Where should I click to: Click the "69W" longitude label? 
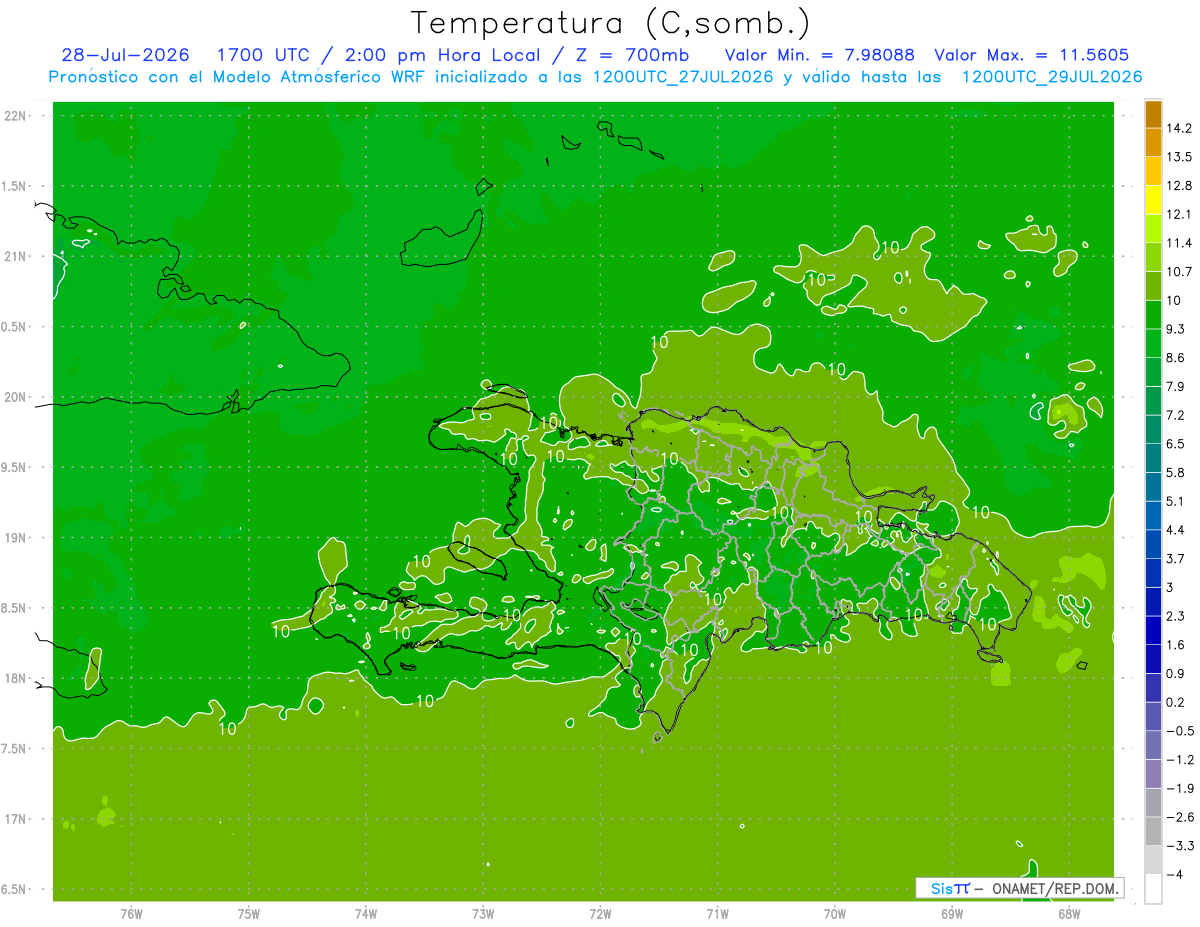click(x=952, y=913)
